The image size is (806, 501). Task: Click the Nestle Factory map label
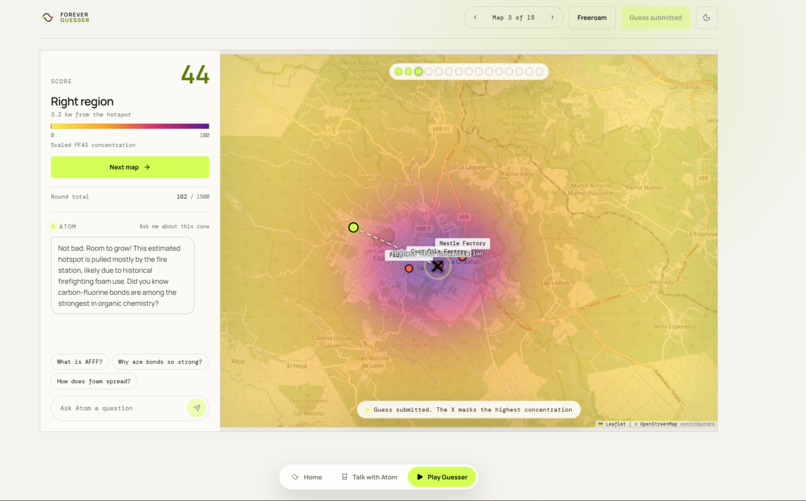pyautogui.click(x=462, y=243)
